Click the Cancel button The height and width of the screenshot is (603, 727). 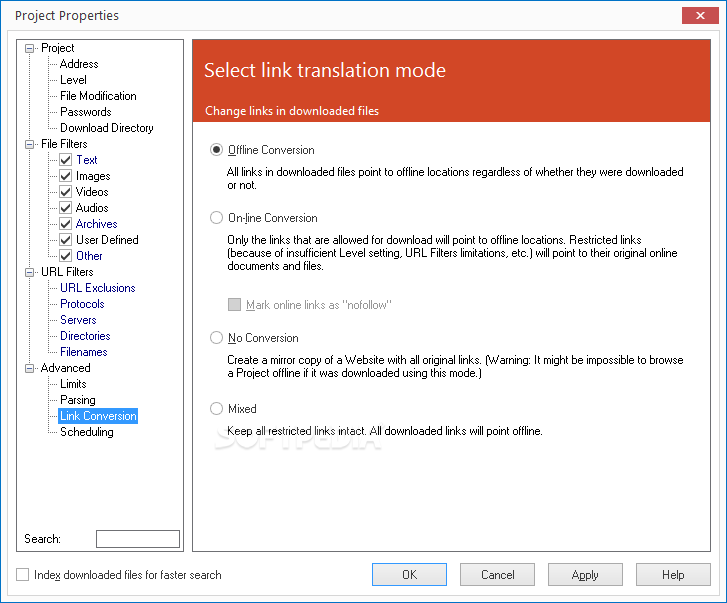coord(497,575)
